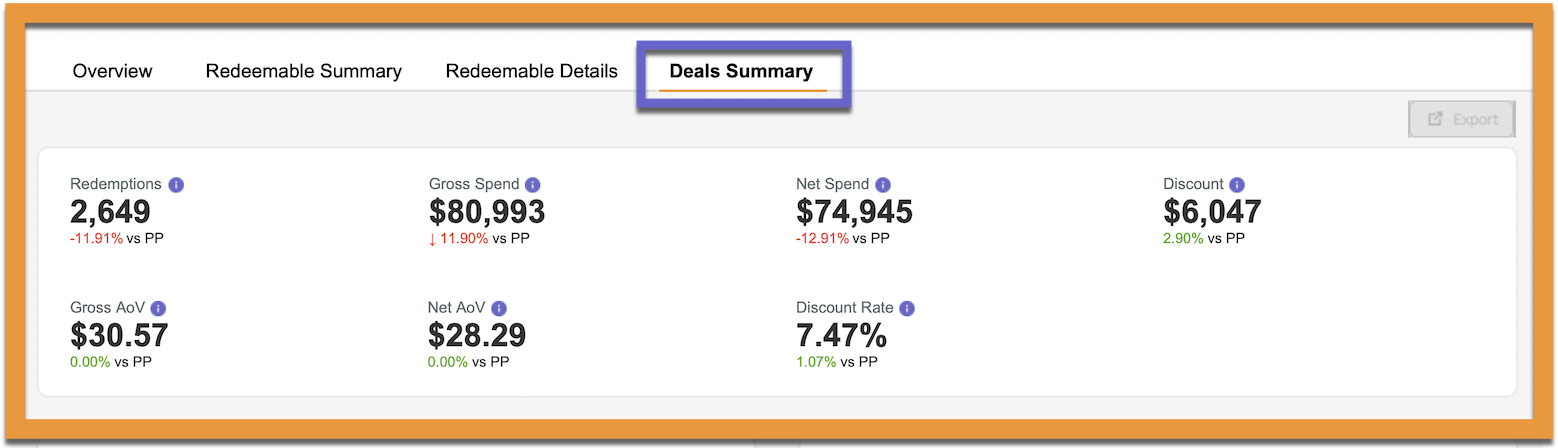Select the $80,993 gross spend figure
1558x448 pixels.
[487, 212]
